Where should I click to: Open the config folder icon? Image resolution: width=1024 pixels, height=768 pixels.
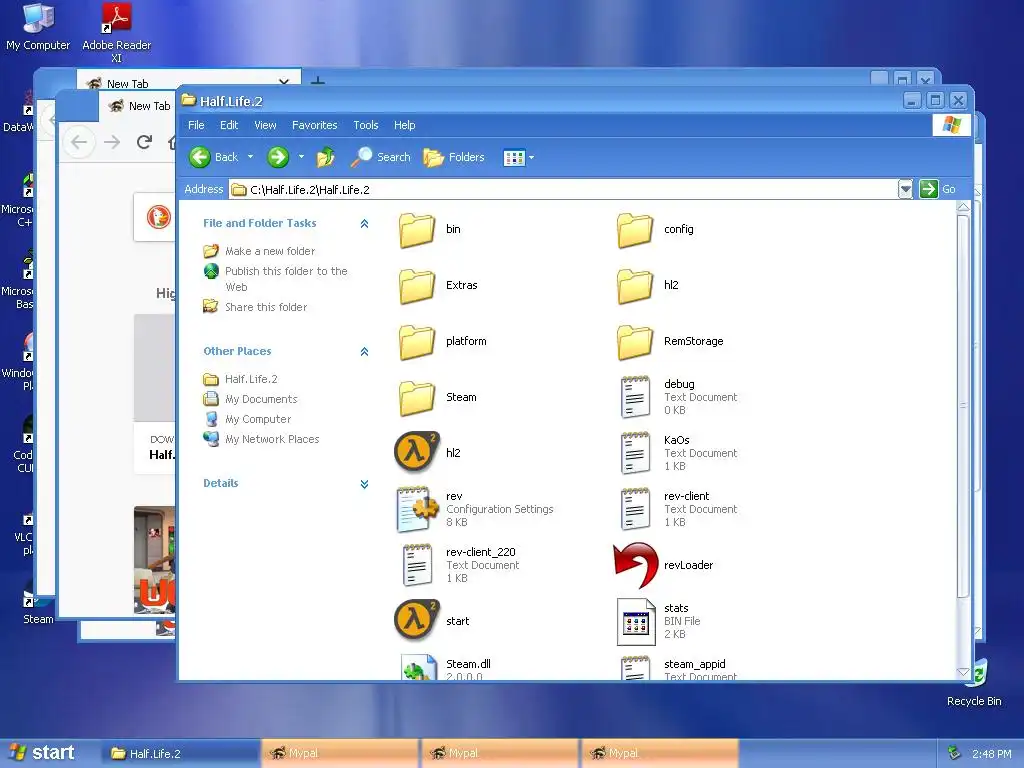click(x=635, y=230)
